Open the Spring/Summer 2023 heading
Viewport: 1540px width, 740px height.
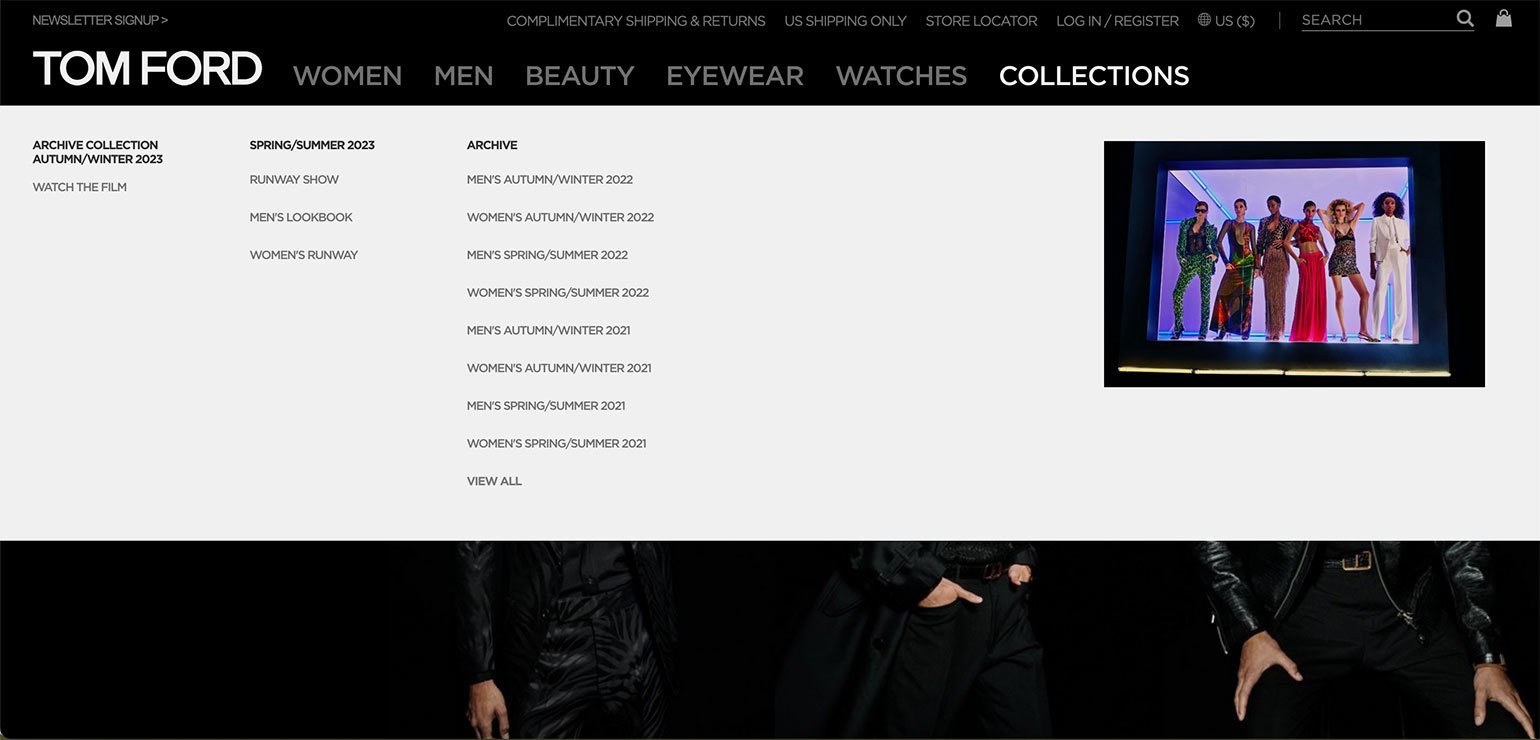tap(312, 145)
